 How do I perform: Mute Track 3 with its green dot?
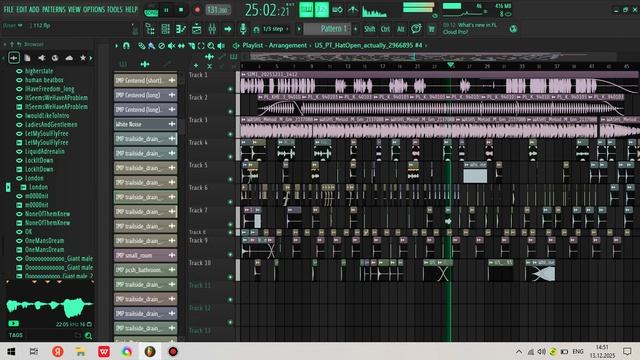pos(230,134)
